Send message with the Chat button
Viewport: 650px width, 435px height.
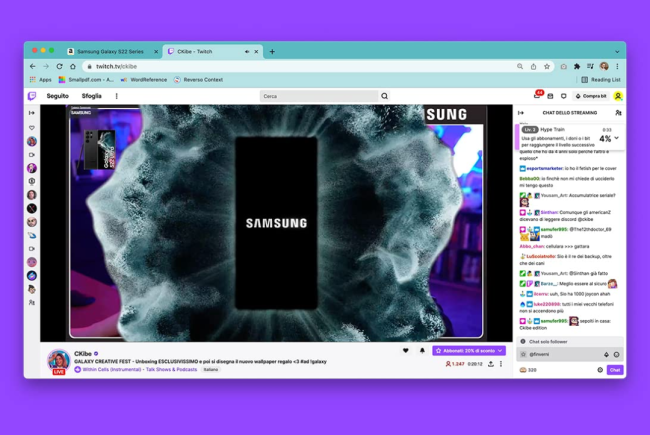(615, 370)
